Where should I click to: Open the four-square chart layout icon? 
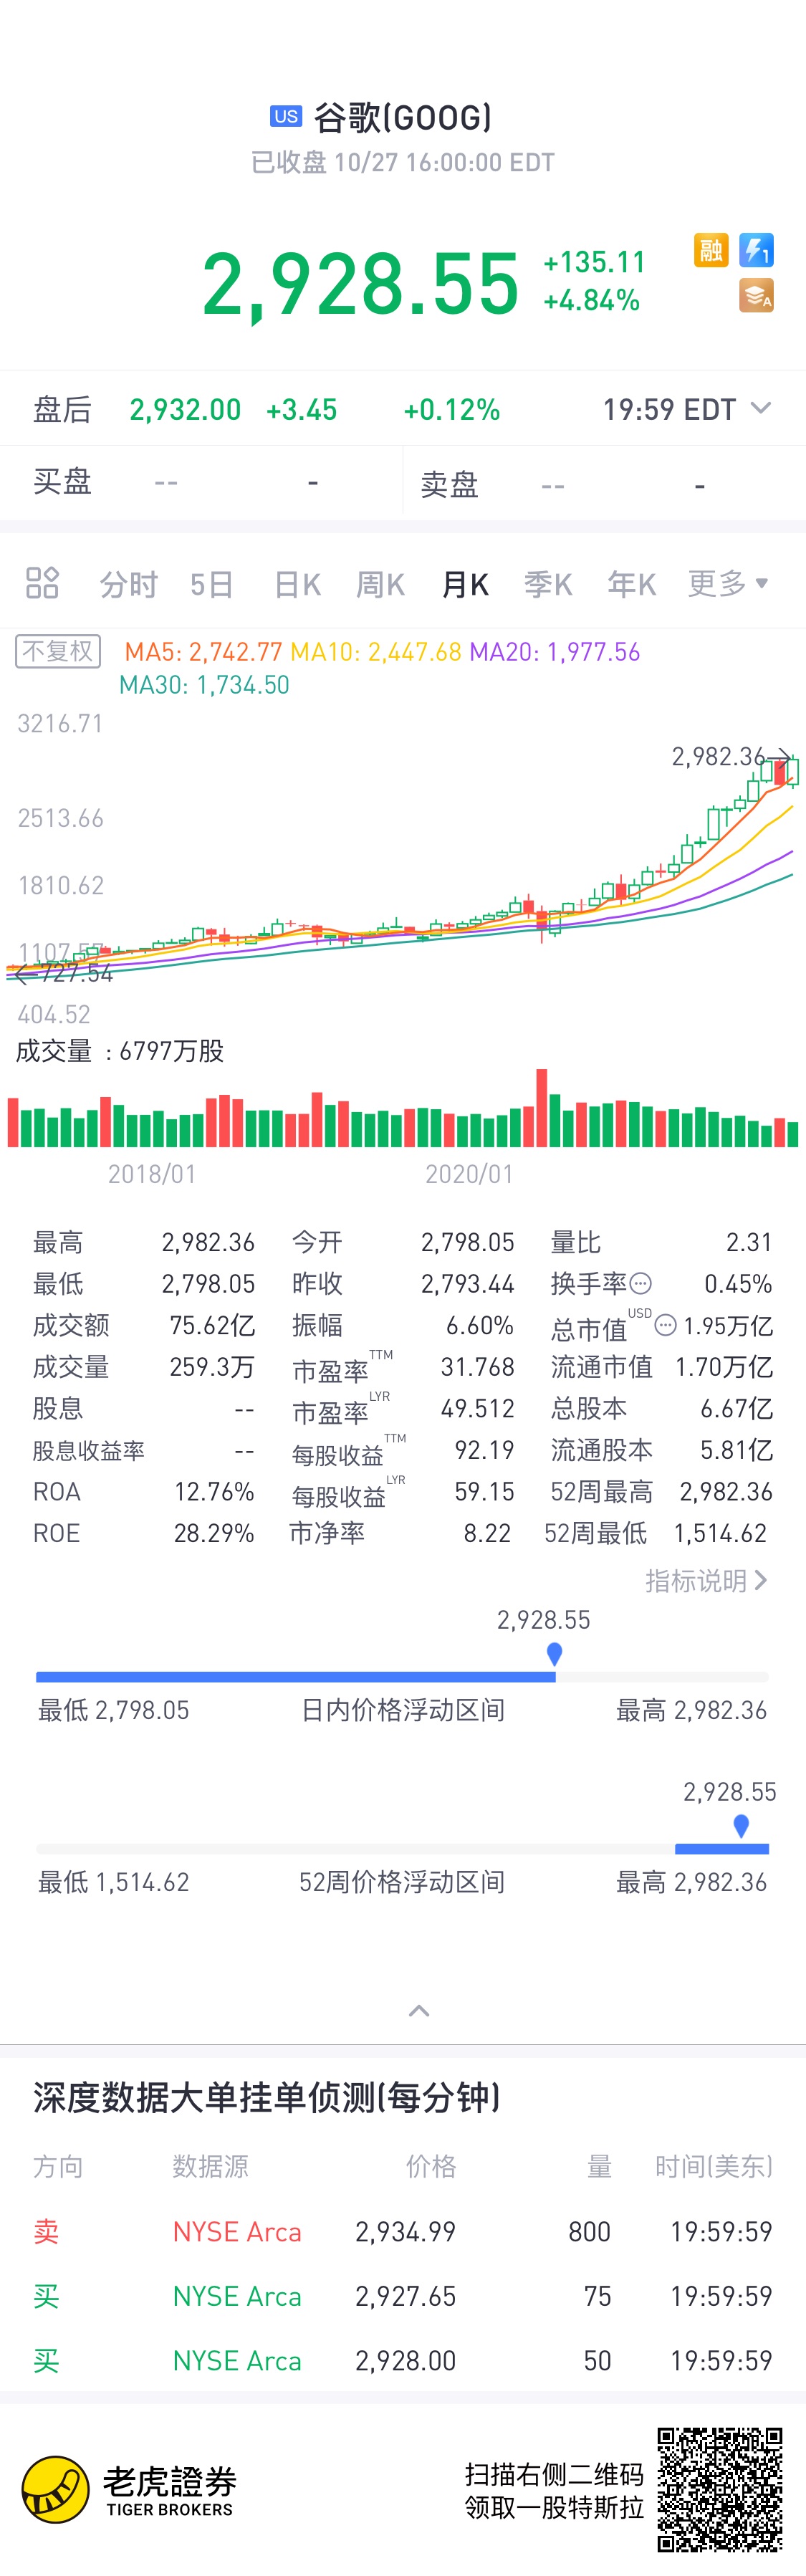click(42, 582)
